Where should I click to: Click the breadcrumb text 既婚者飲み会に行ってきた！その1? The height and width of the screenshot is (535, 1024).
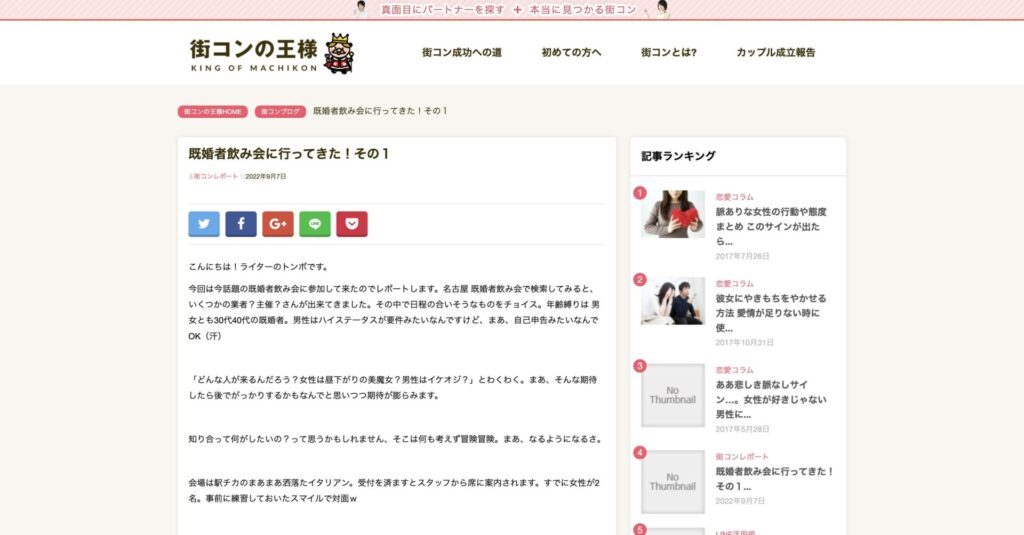(x=380, y=111)
